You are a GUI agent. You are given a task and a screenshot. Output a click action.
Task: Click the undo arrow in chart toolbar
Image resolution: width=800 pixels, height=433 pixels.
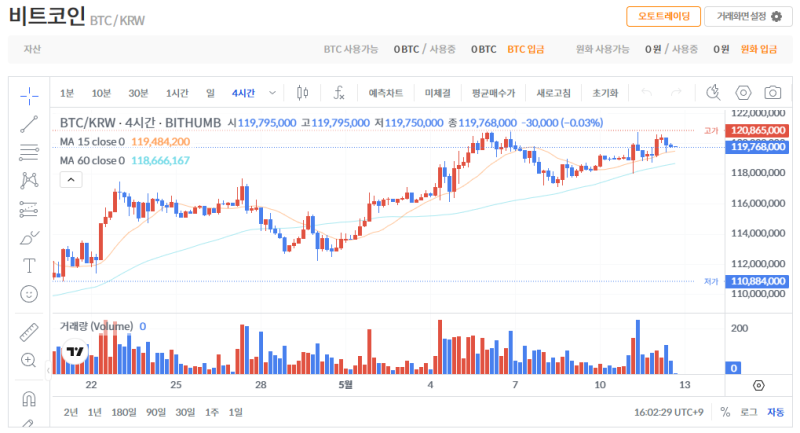[646, 93]
